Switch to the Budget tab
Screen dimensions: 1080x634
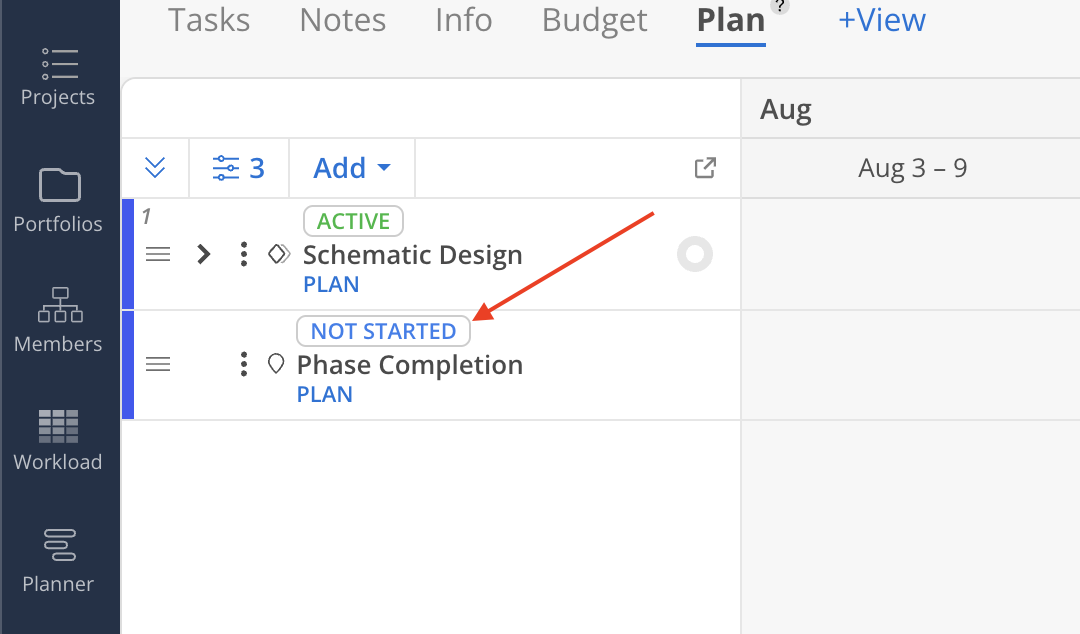click(x=594, y=20)
